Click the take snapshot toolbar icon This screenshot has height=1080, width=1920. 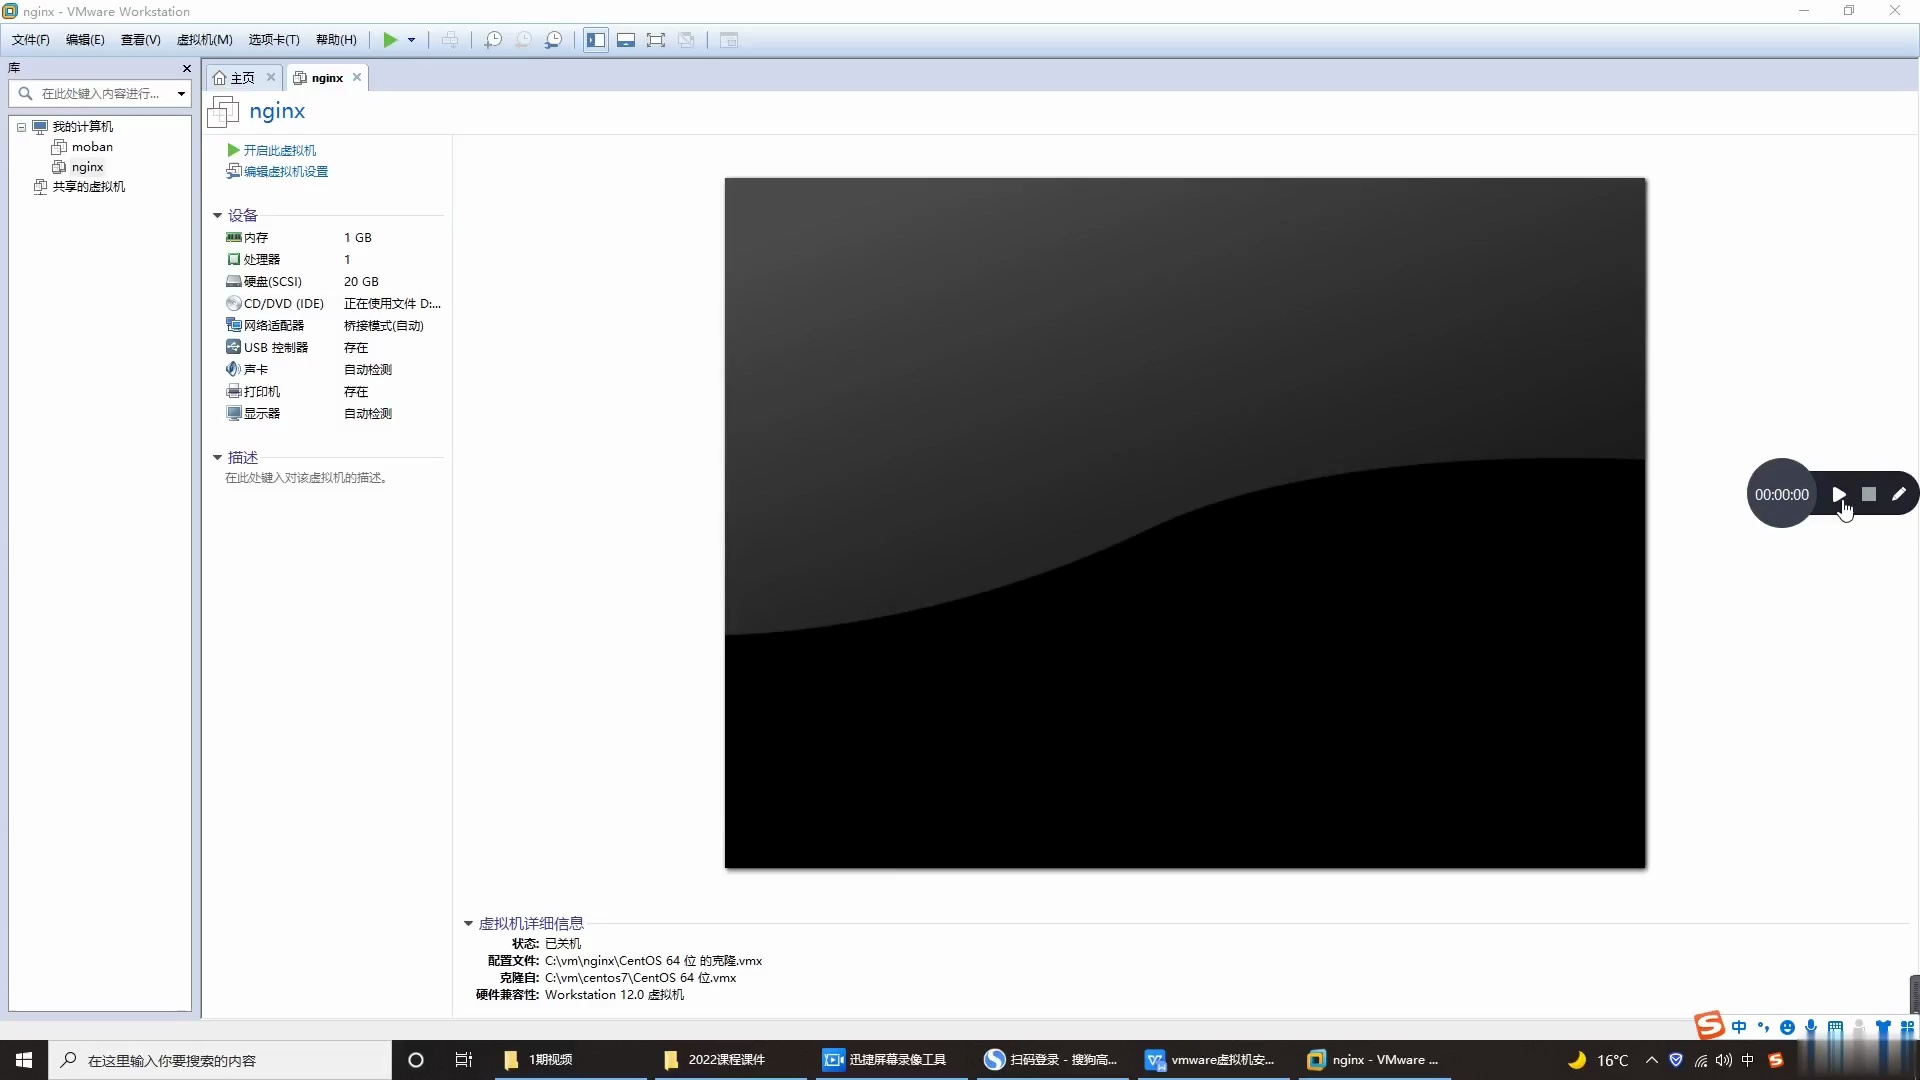493,40
